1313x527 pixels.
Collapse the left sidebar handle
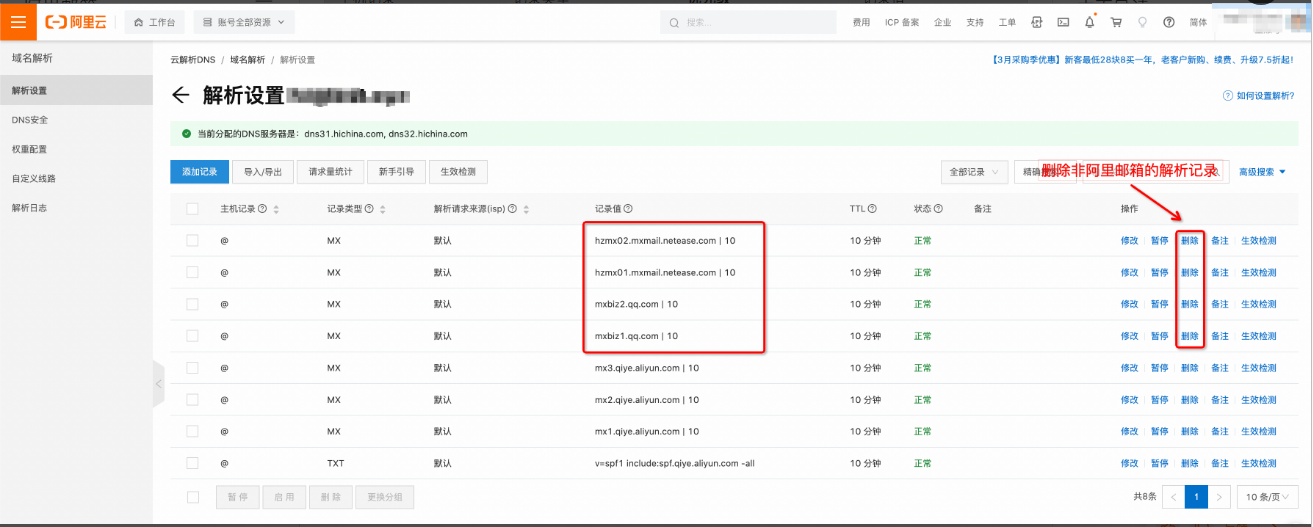pyautogui.click(x=158, y=383)
